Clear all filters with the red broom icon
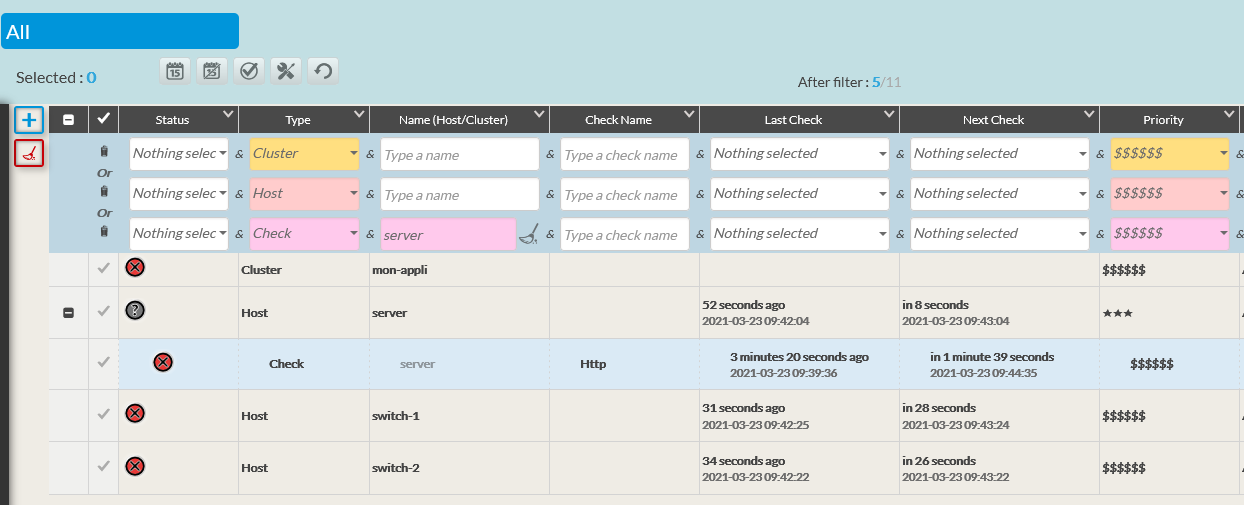Viewport: 1244px width, 505px height. [x=29, y=153]
